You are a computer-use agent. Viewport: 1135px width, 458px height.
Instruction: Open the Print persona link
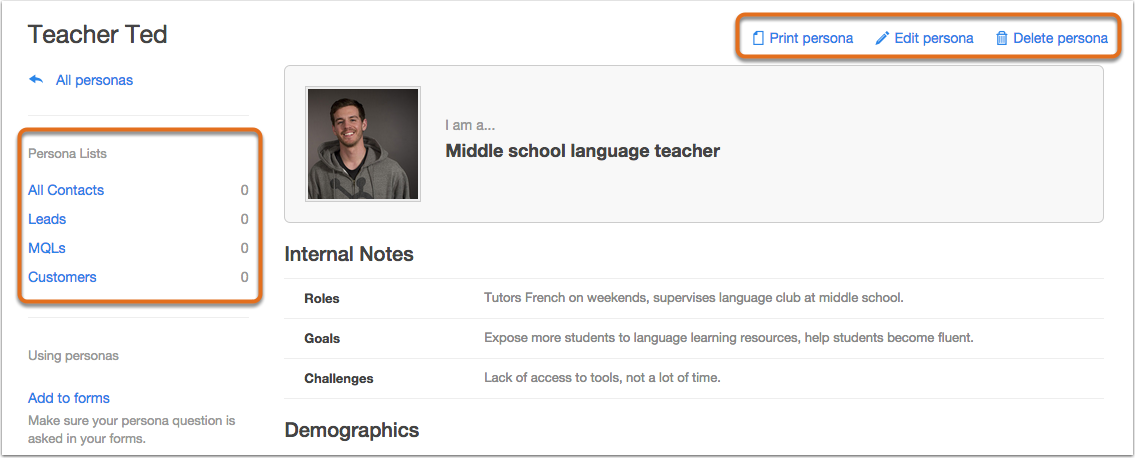(811, 38)
